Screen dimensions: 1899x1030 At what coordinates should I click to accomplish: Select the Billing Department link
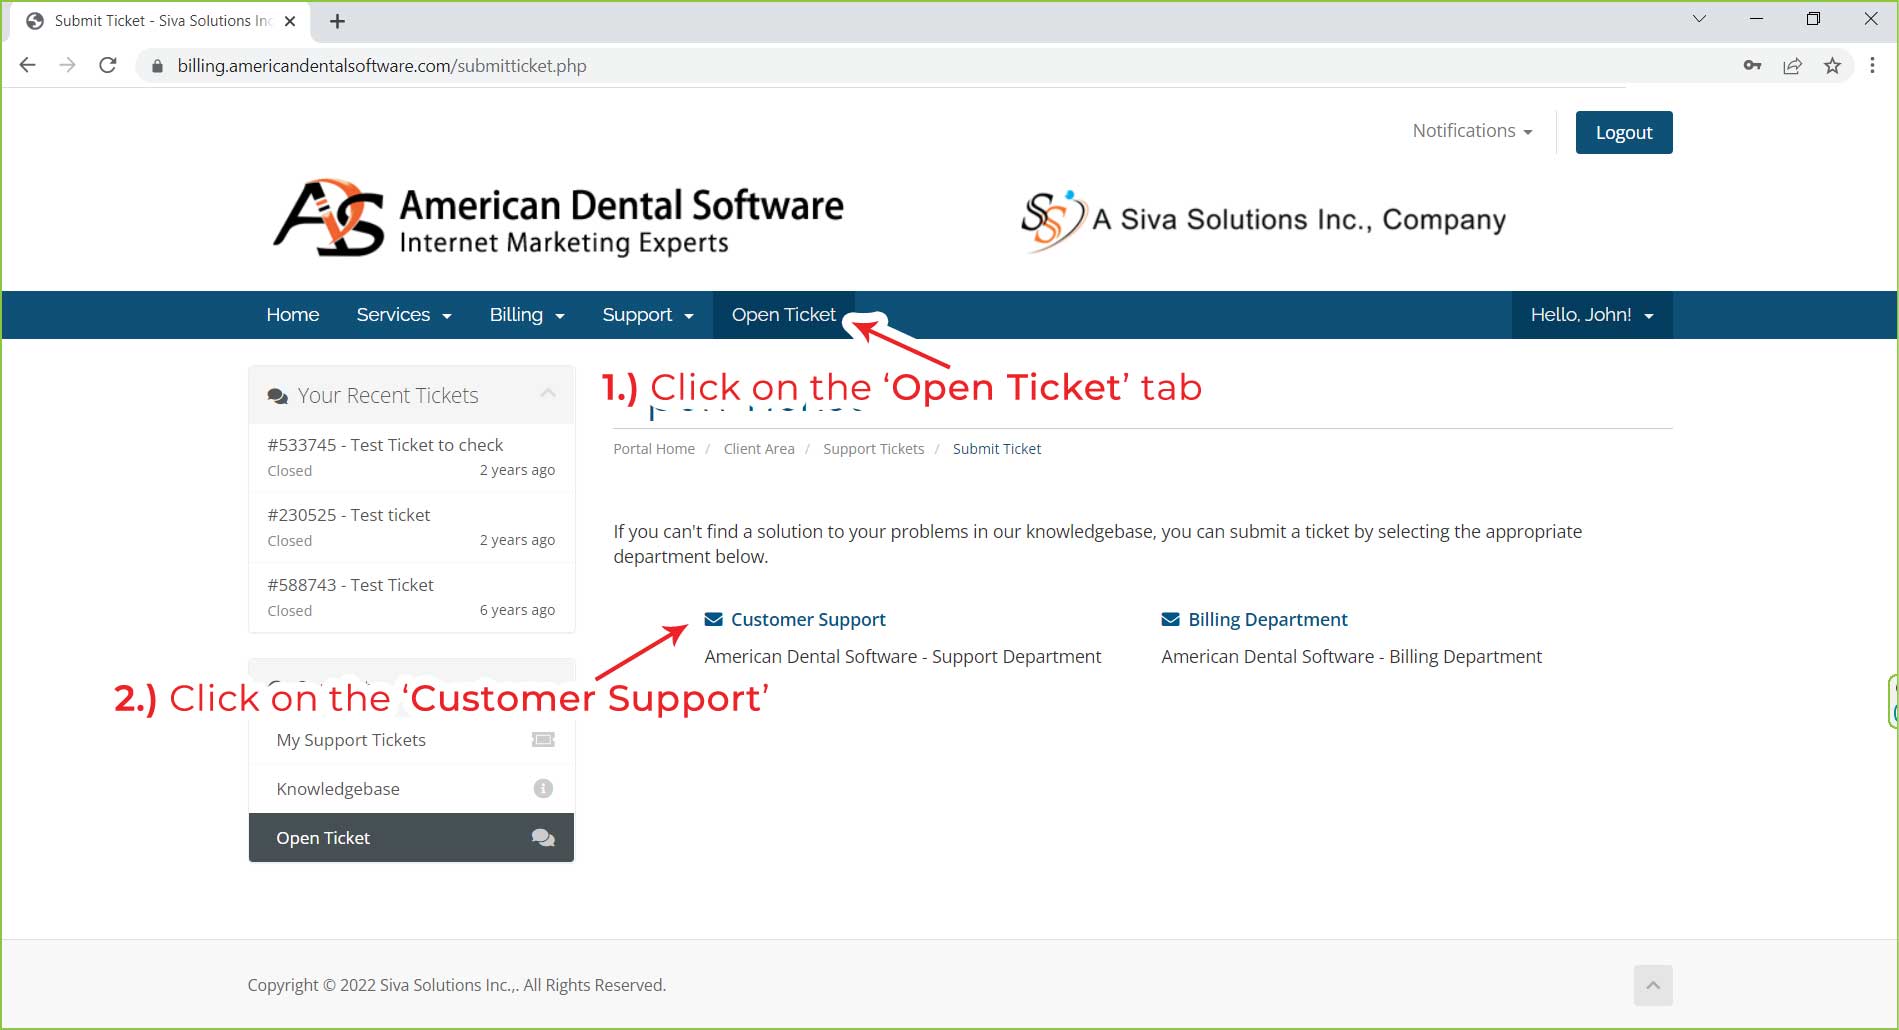tap(1267, 620)
